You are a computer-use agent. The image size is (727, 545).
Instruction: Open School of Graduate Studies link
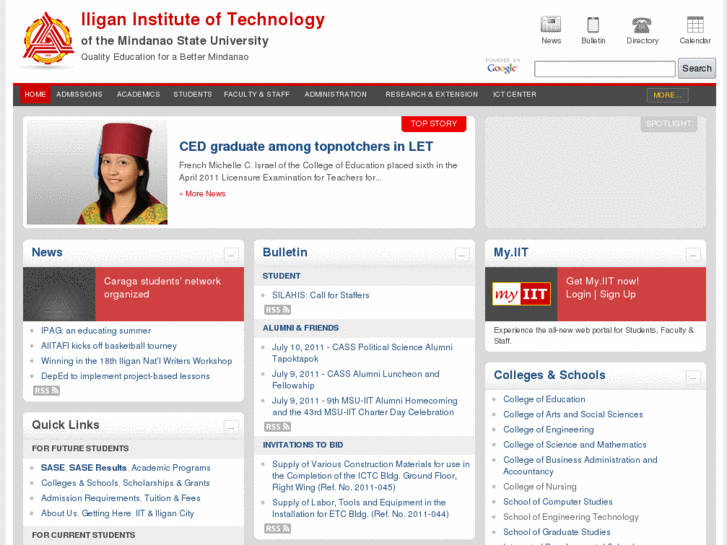pos(557,532)
